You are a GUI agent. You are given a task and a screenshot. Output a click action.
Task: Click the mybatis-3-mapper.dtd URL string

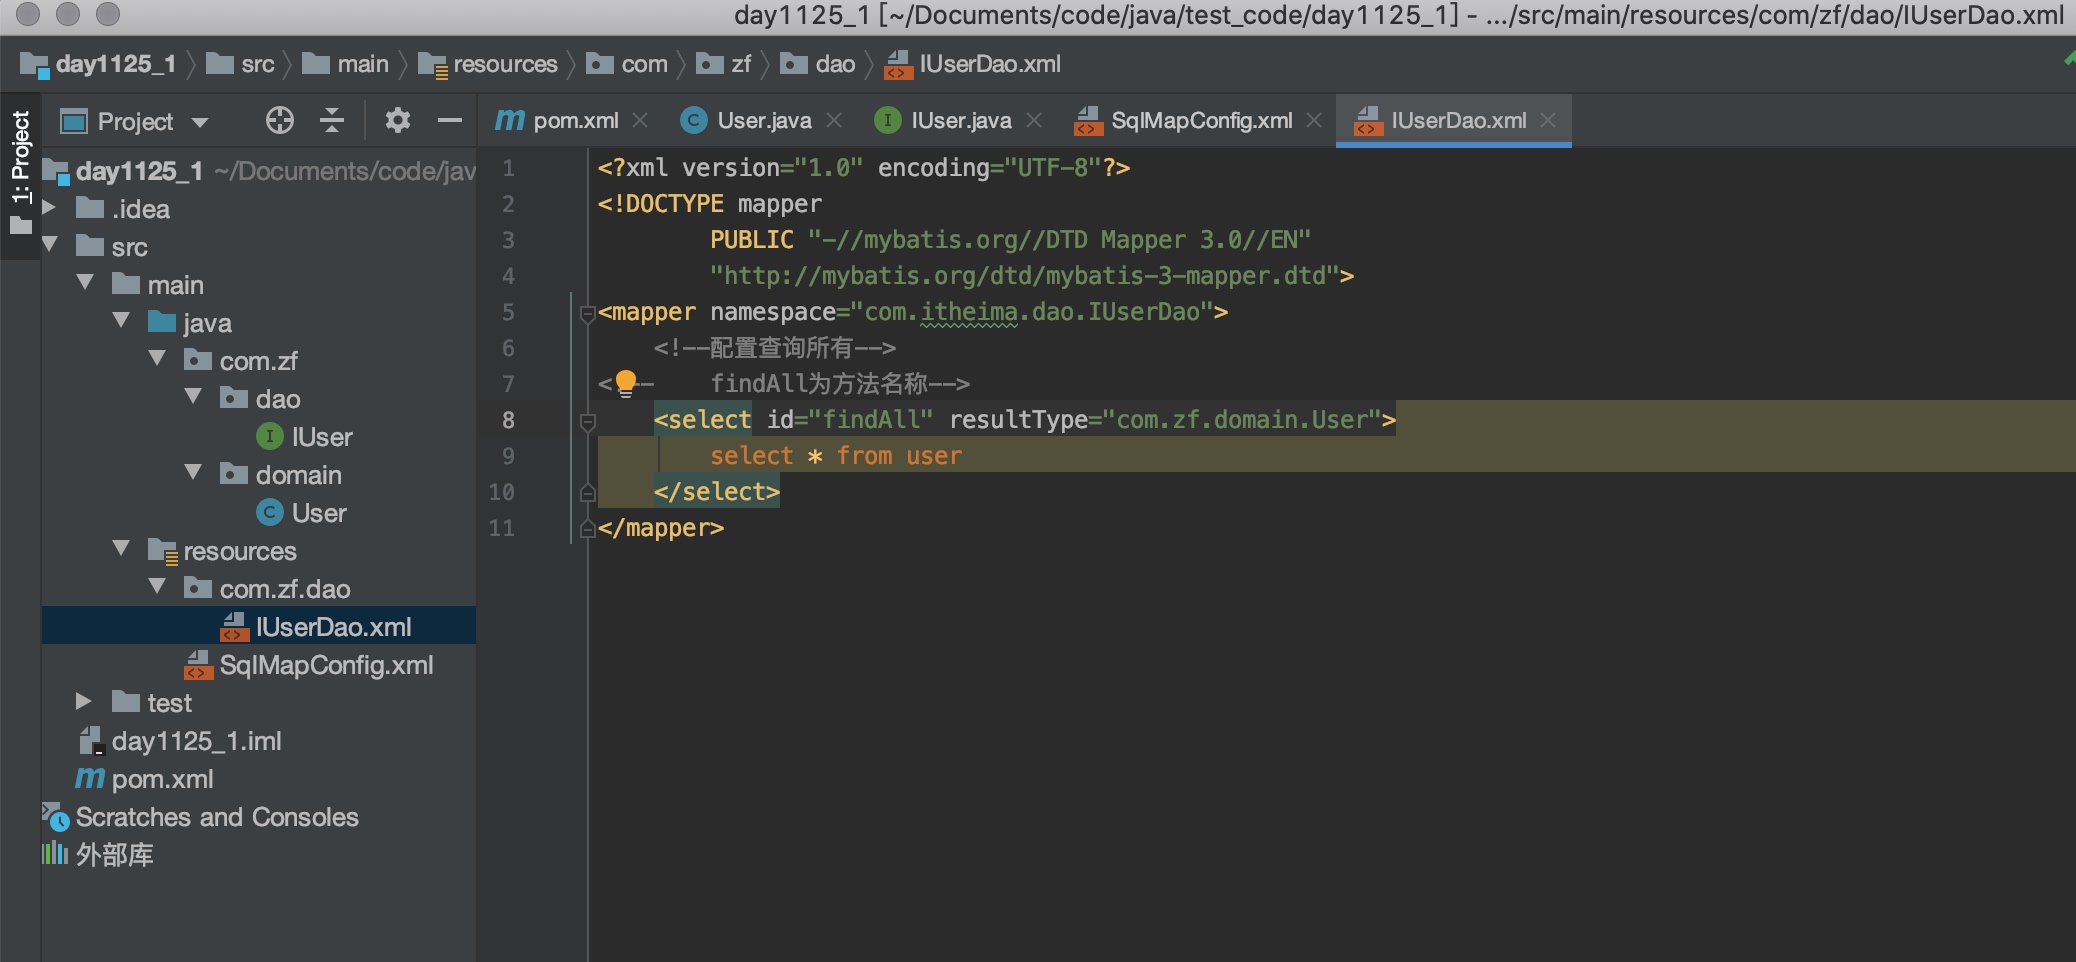point(1025,276)
